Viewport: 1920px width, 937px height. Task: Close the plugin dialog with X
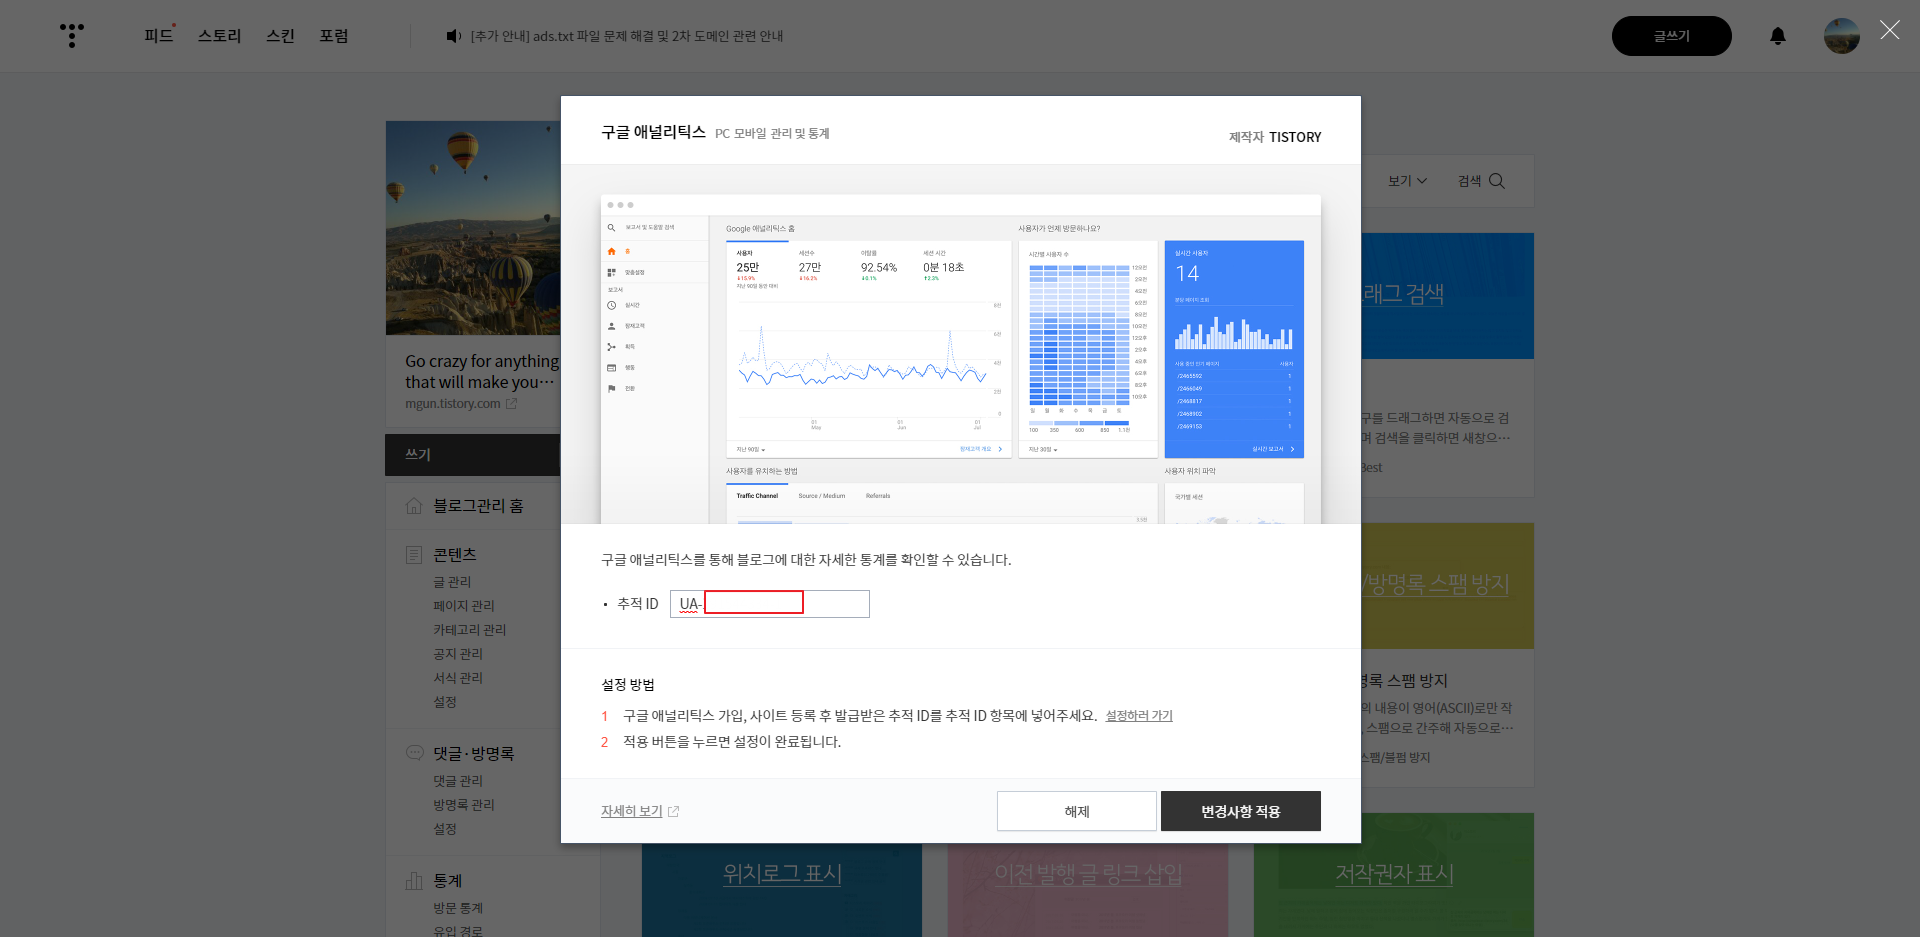coord(1890,30)
